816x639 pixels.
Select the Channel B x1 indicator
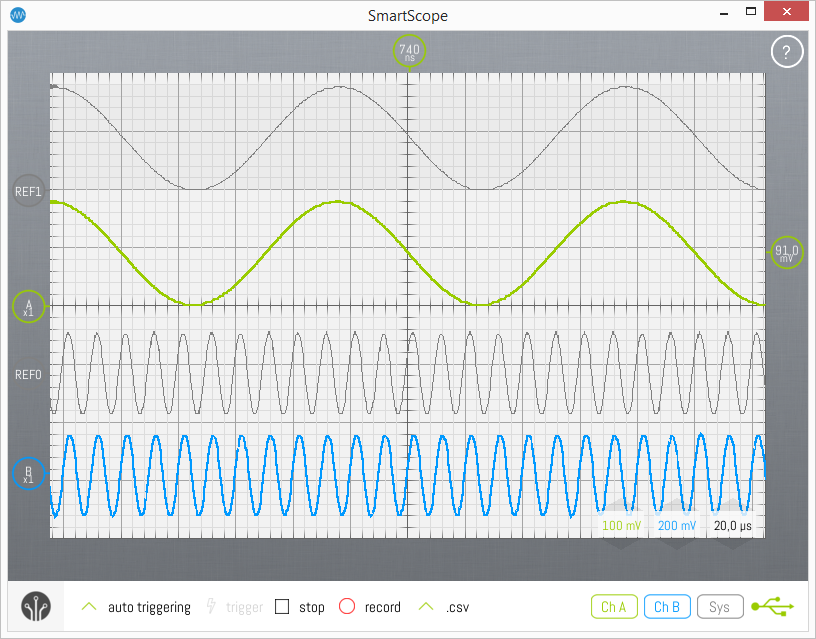(x=28, y=474)
